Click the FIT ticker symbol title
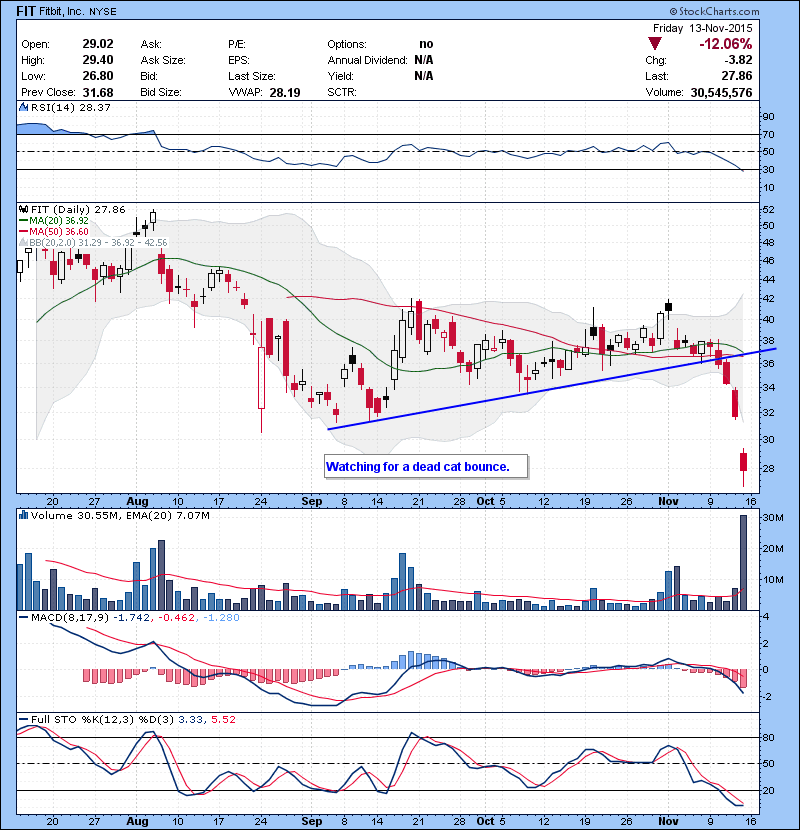 pyautogui.click(x=26, y=11)
